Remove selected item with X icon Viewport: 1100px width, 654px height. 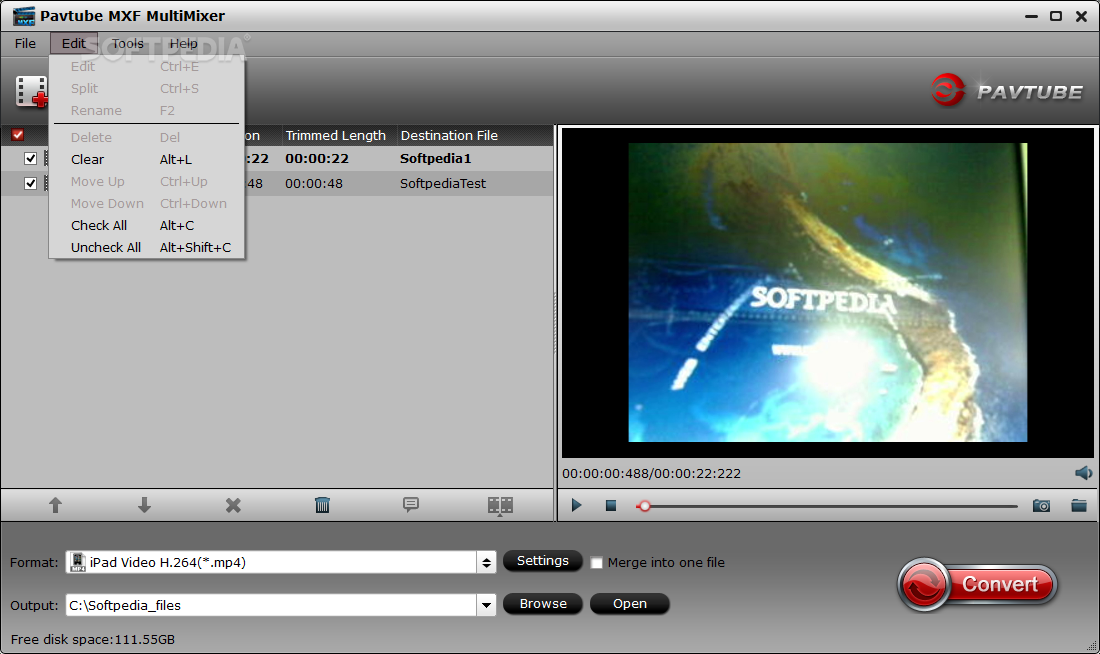[233, 505]
